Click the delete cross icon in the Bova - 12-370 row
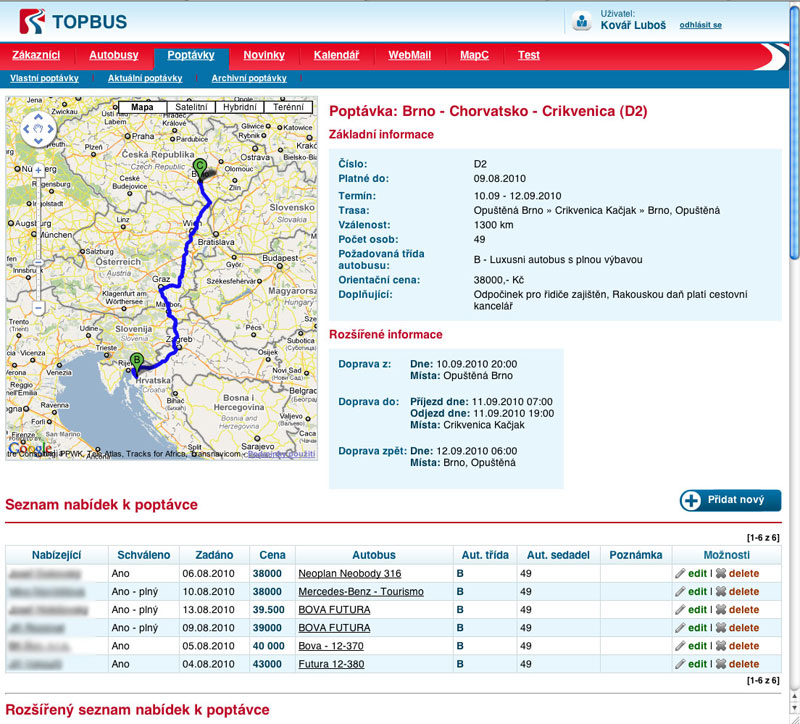800x724 pixels. pyautogui.click(x=720, y=646)
